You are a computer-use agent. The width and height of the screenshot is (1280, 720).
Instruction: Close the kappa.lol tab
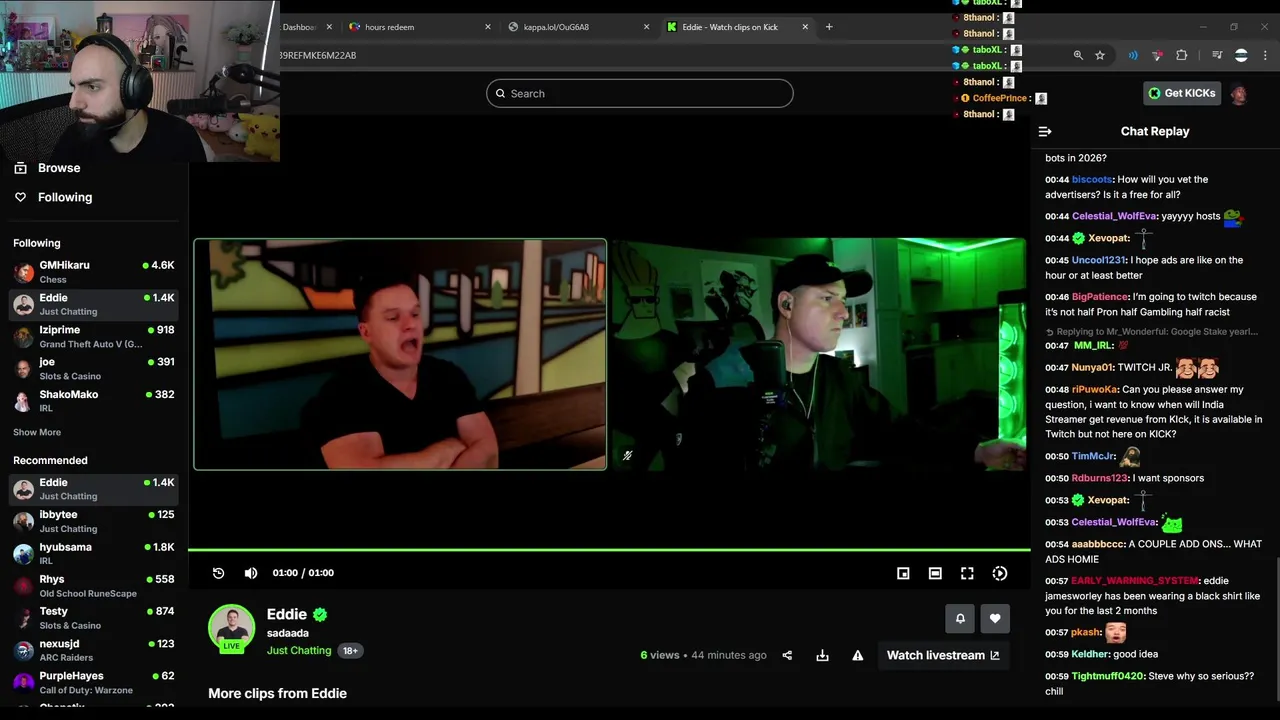pyautogui.click(x=647, y=27)
